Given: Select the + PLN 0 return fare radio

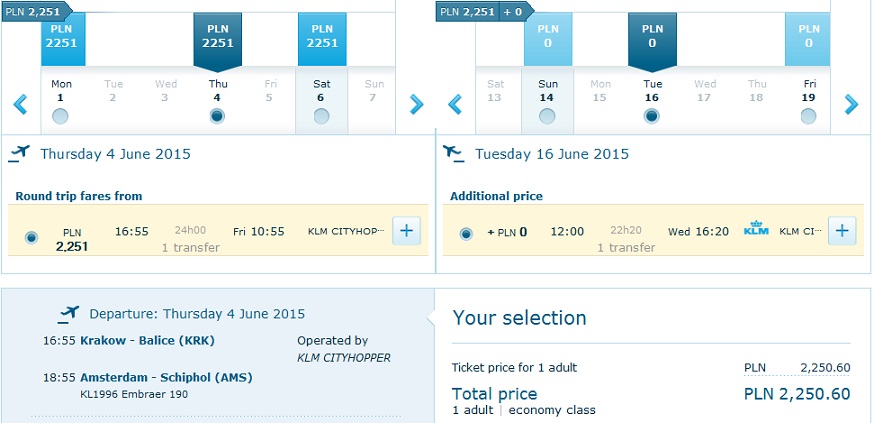Looking at the screenshot, I should pos(466,234).
